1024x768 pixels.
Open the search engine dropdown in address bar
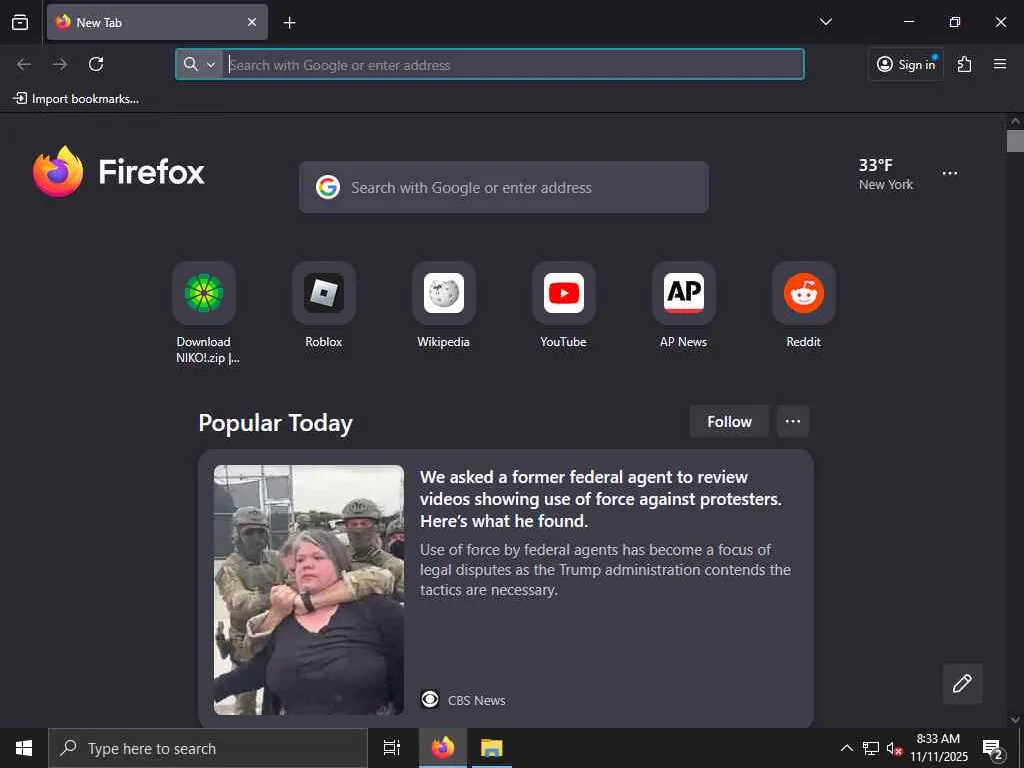coord(199,64)
